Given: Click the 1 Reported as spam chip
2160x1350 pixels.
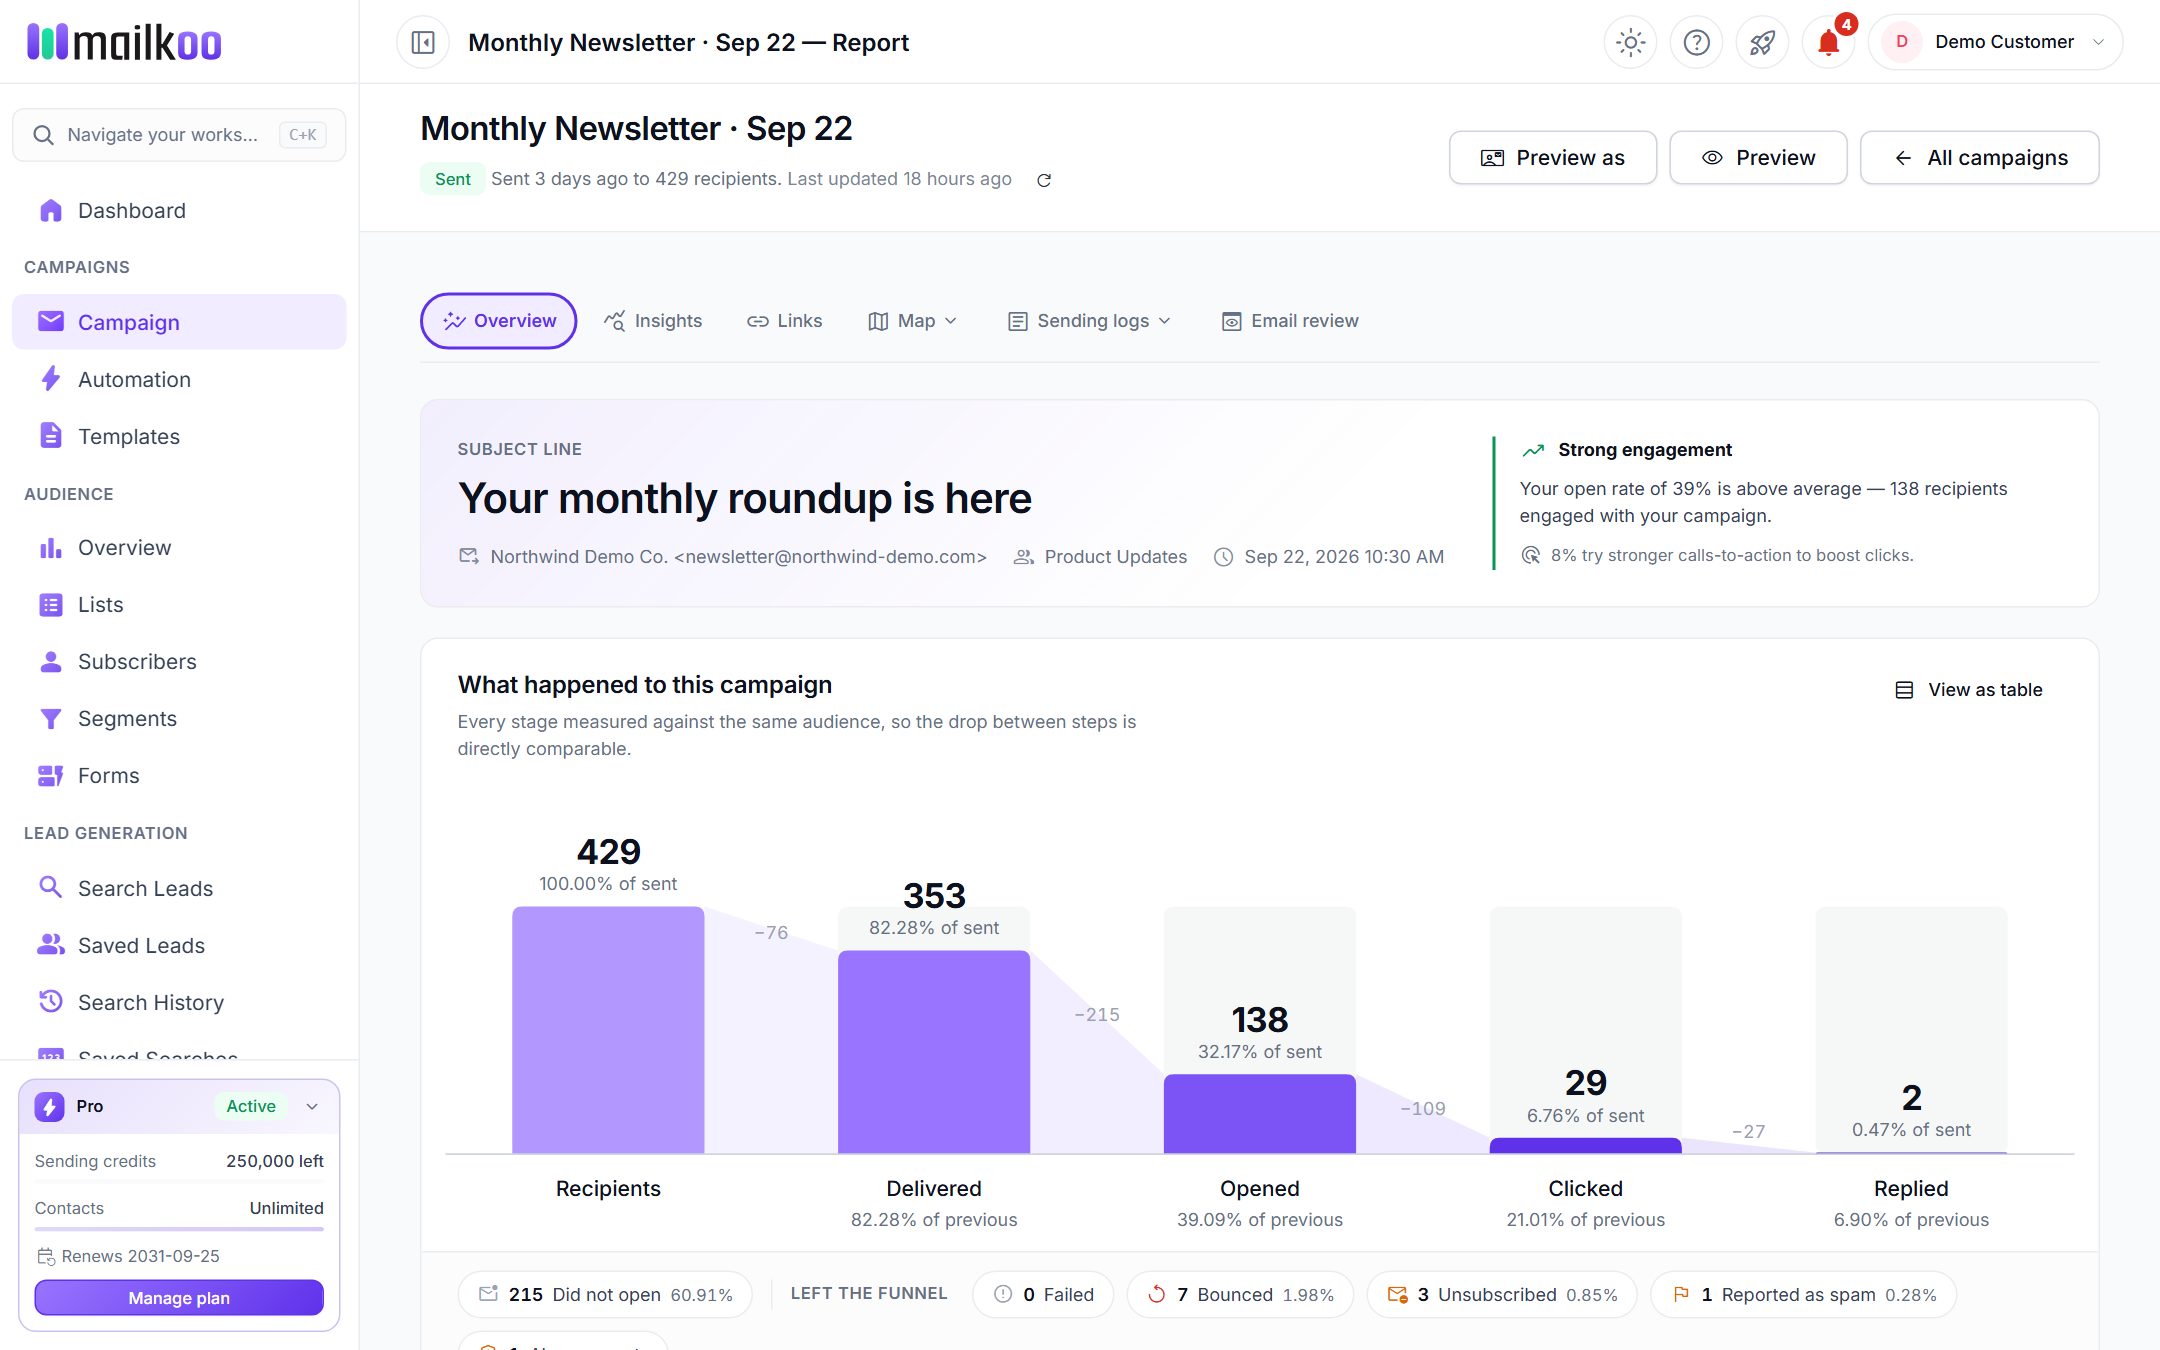Looking at the screenshot, I should click(x=1803, y=1295).
